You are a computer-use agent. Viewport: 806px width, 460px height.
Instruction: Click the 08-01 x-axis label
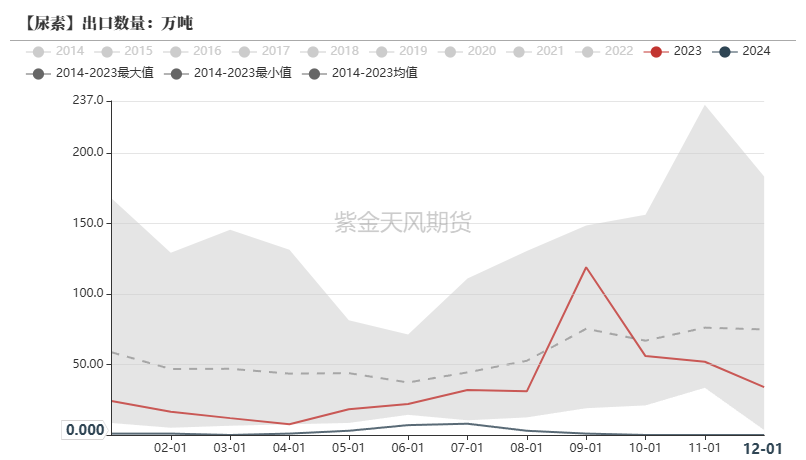pyautogui.click(x=526, y=448)
